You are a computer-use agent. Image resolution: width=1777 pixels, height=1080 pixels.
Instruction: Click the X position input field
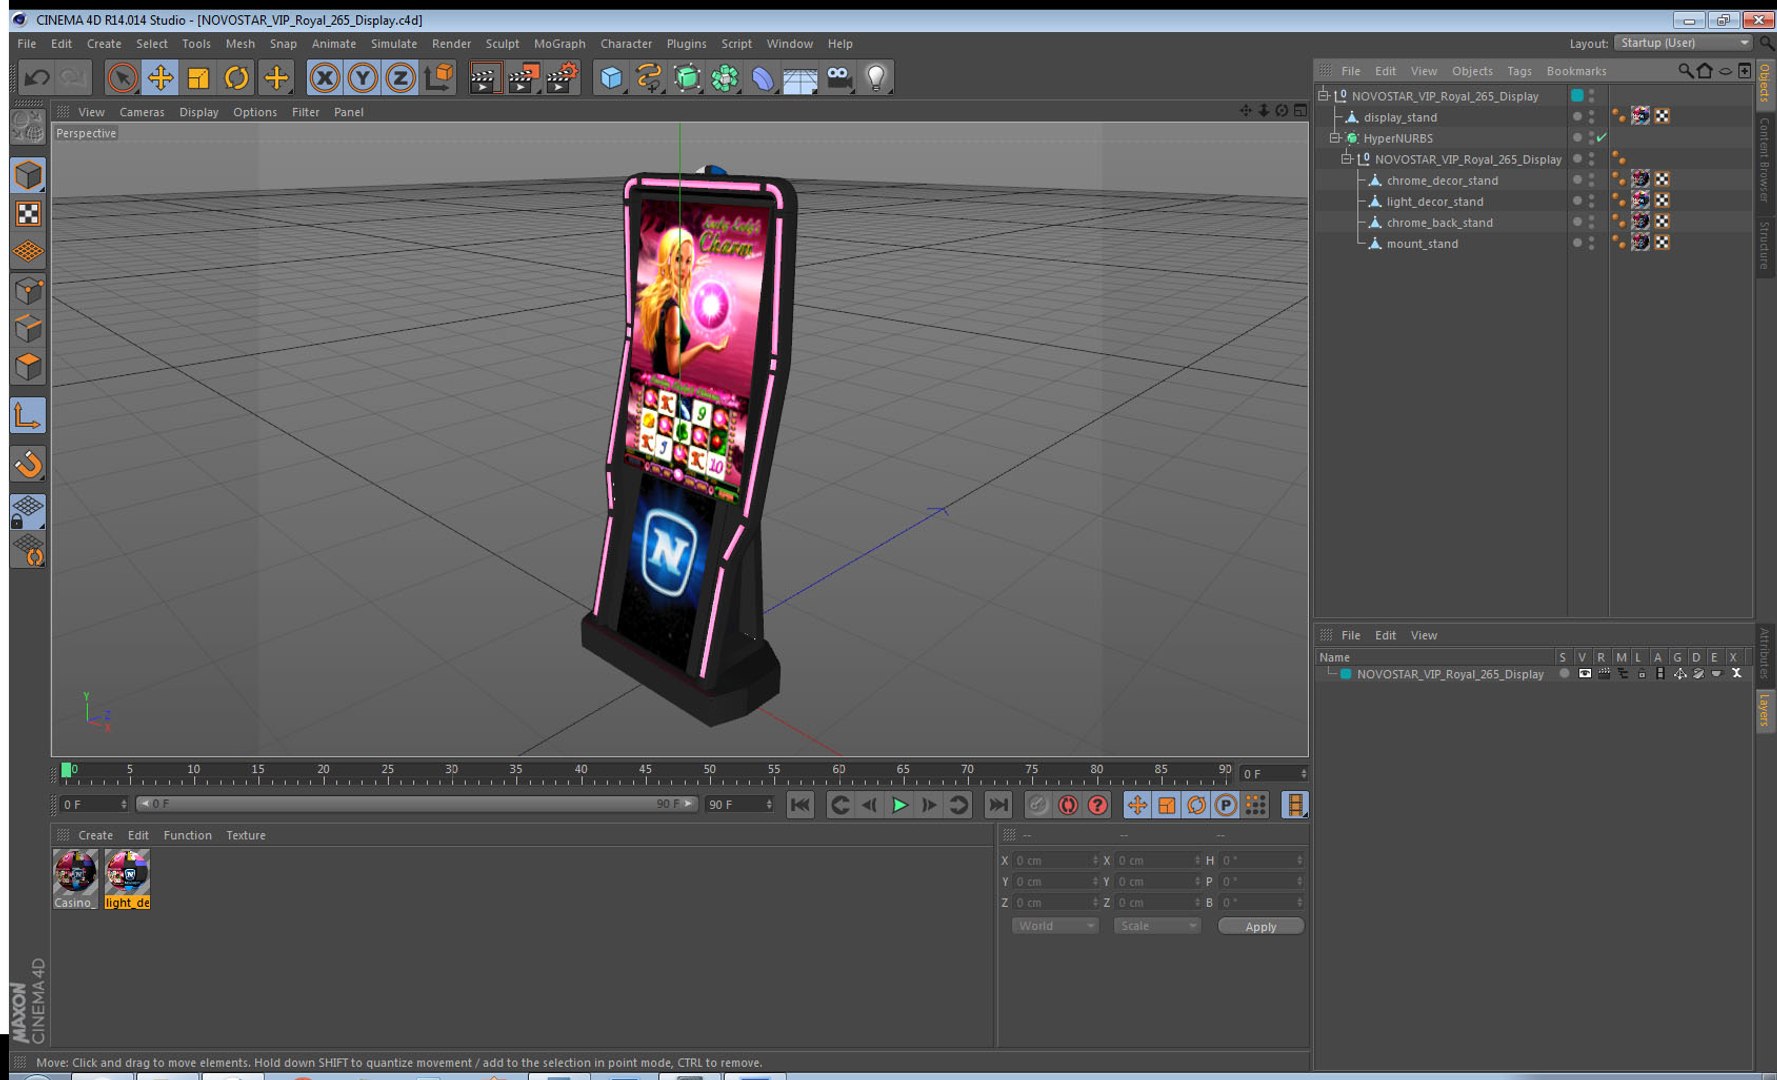pyautogui.click(x=1055, y=860)
